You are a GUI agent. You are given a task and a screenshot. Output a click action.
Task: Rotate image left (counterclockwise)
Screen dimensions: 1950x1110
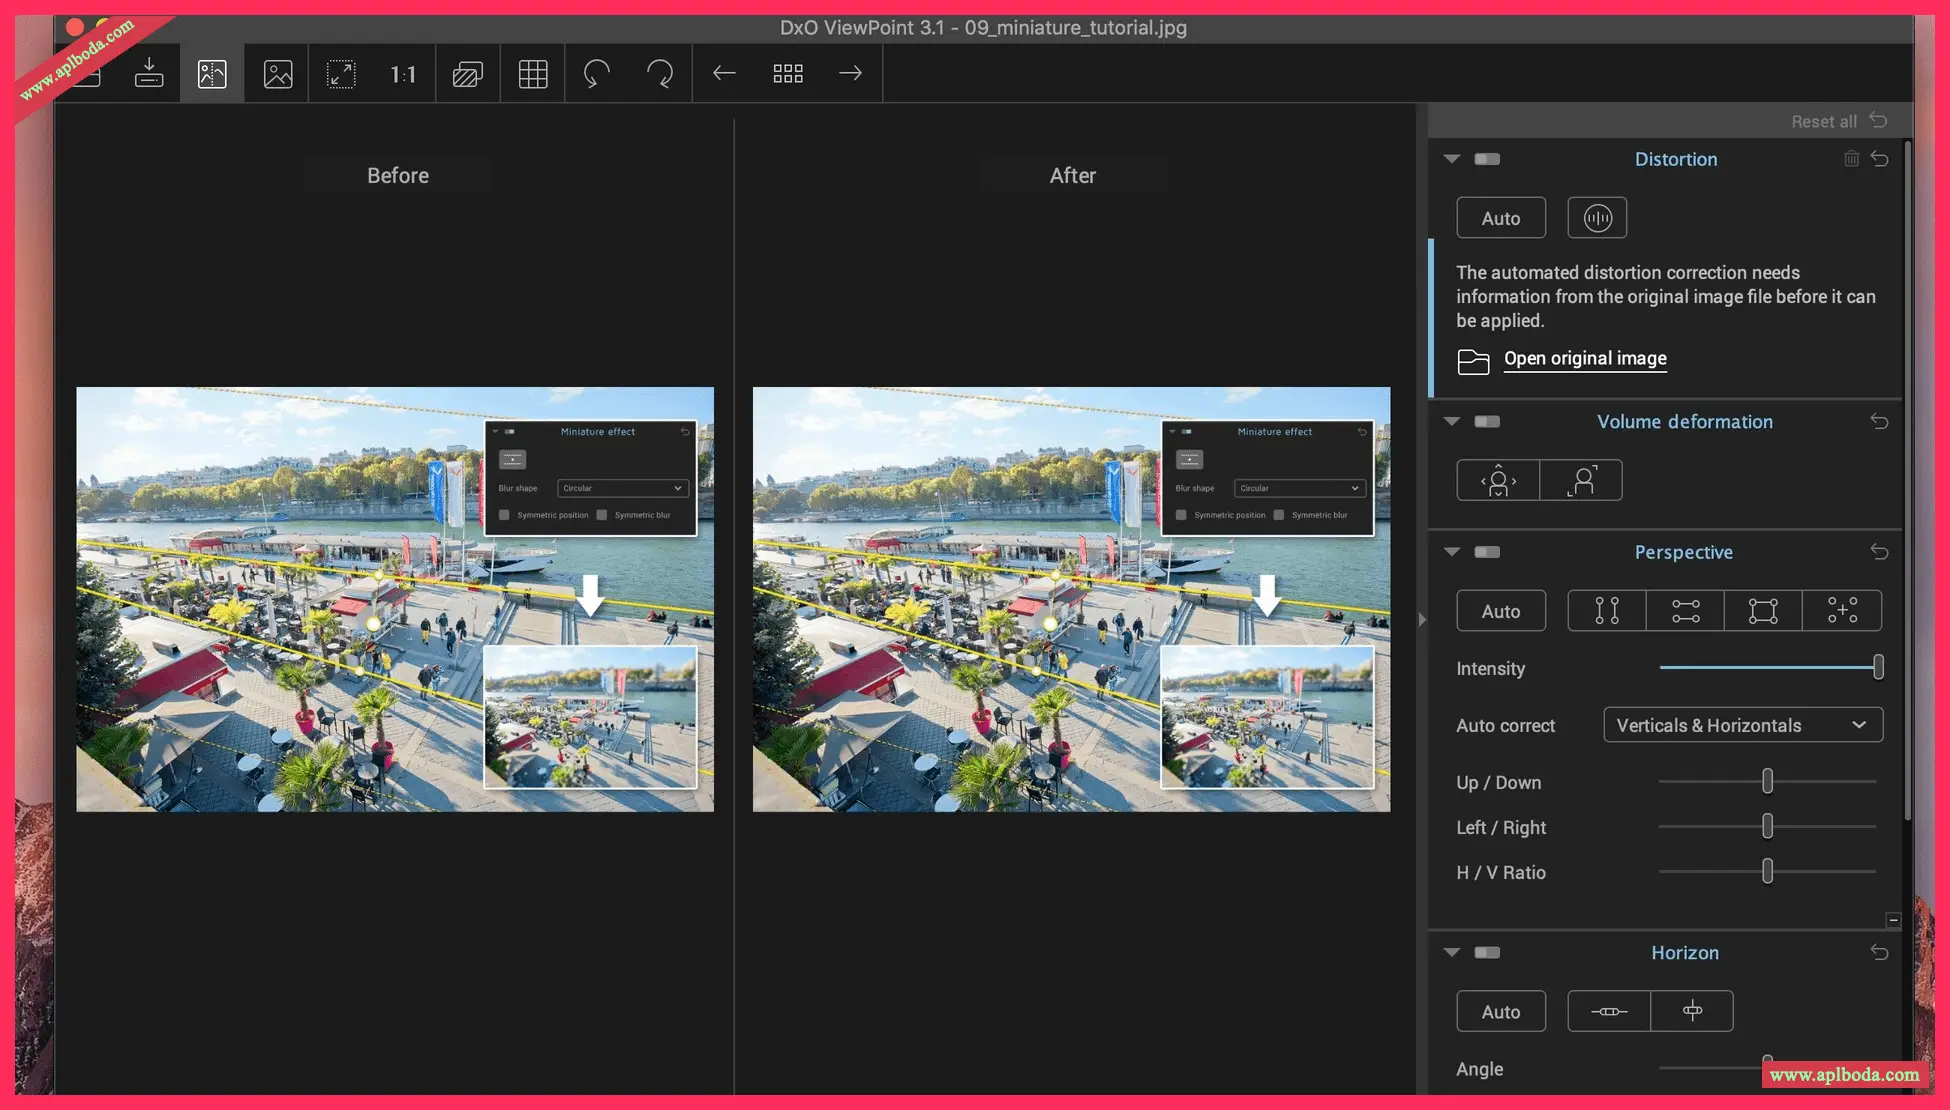click(597, 73)
